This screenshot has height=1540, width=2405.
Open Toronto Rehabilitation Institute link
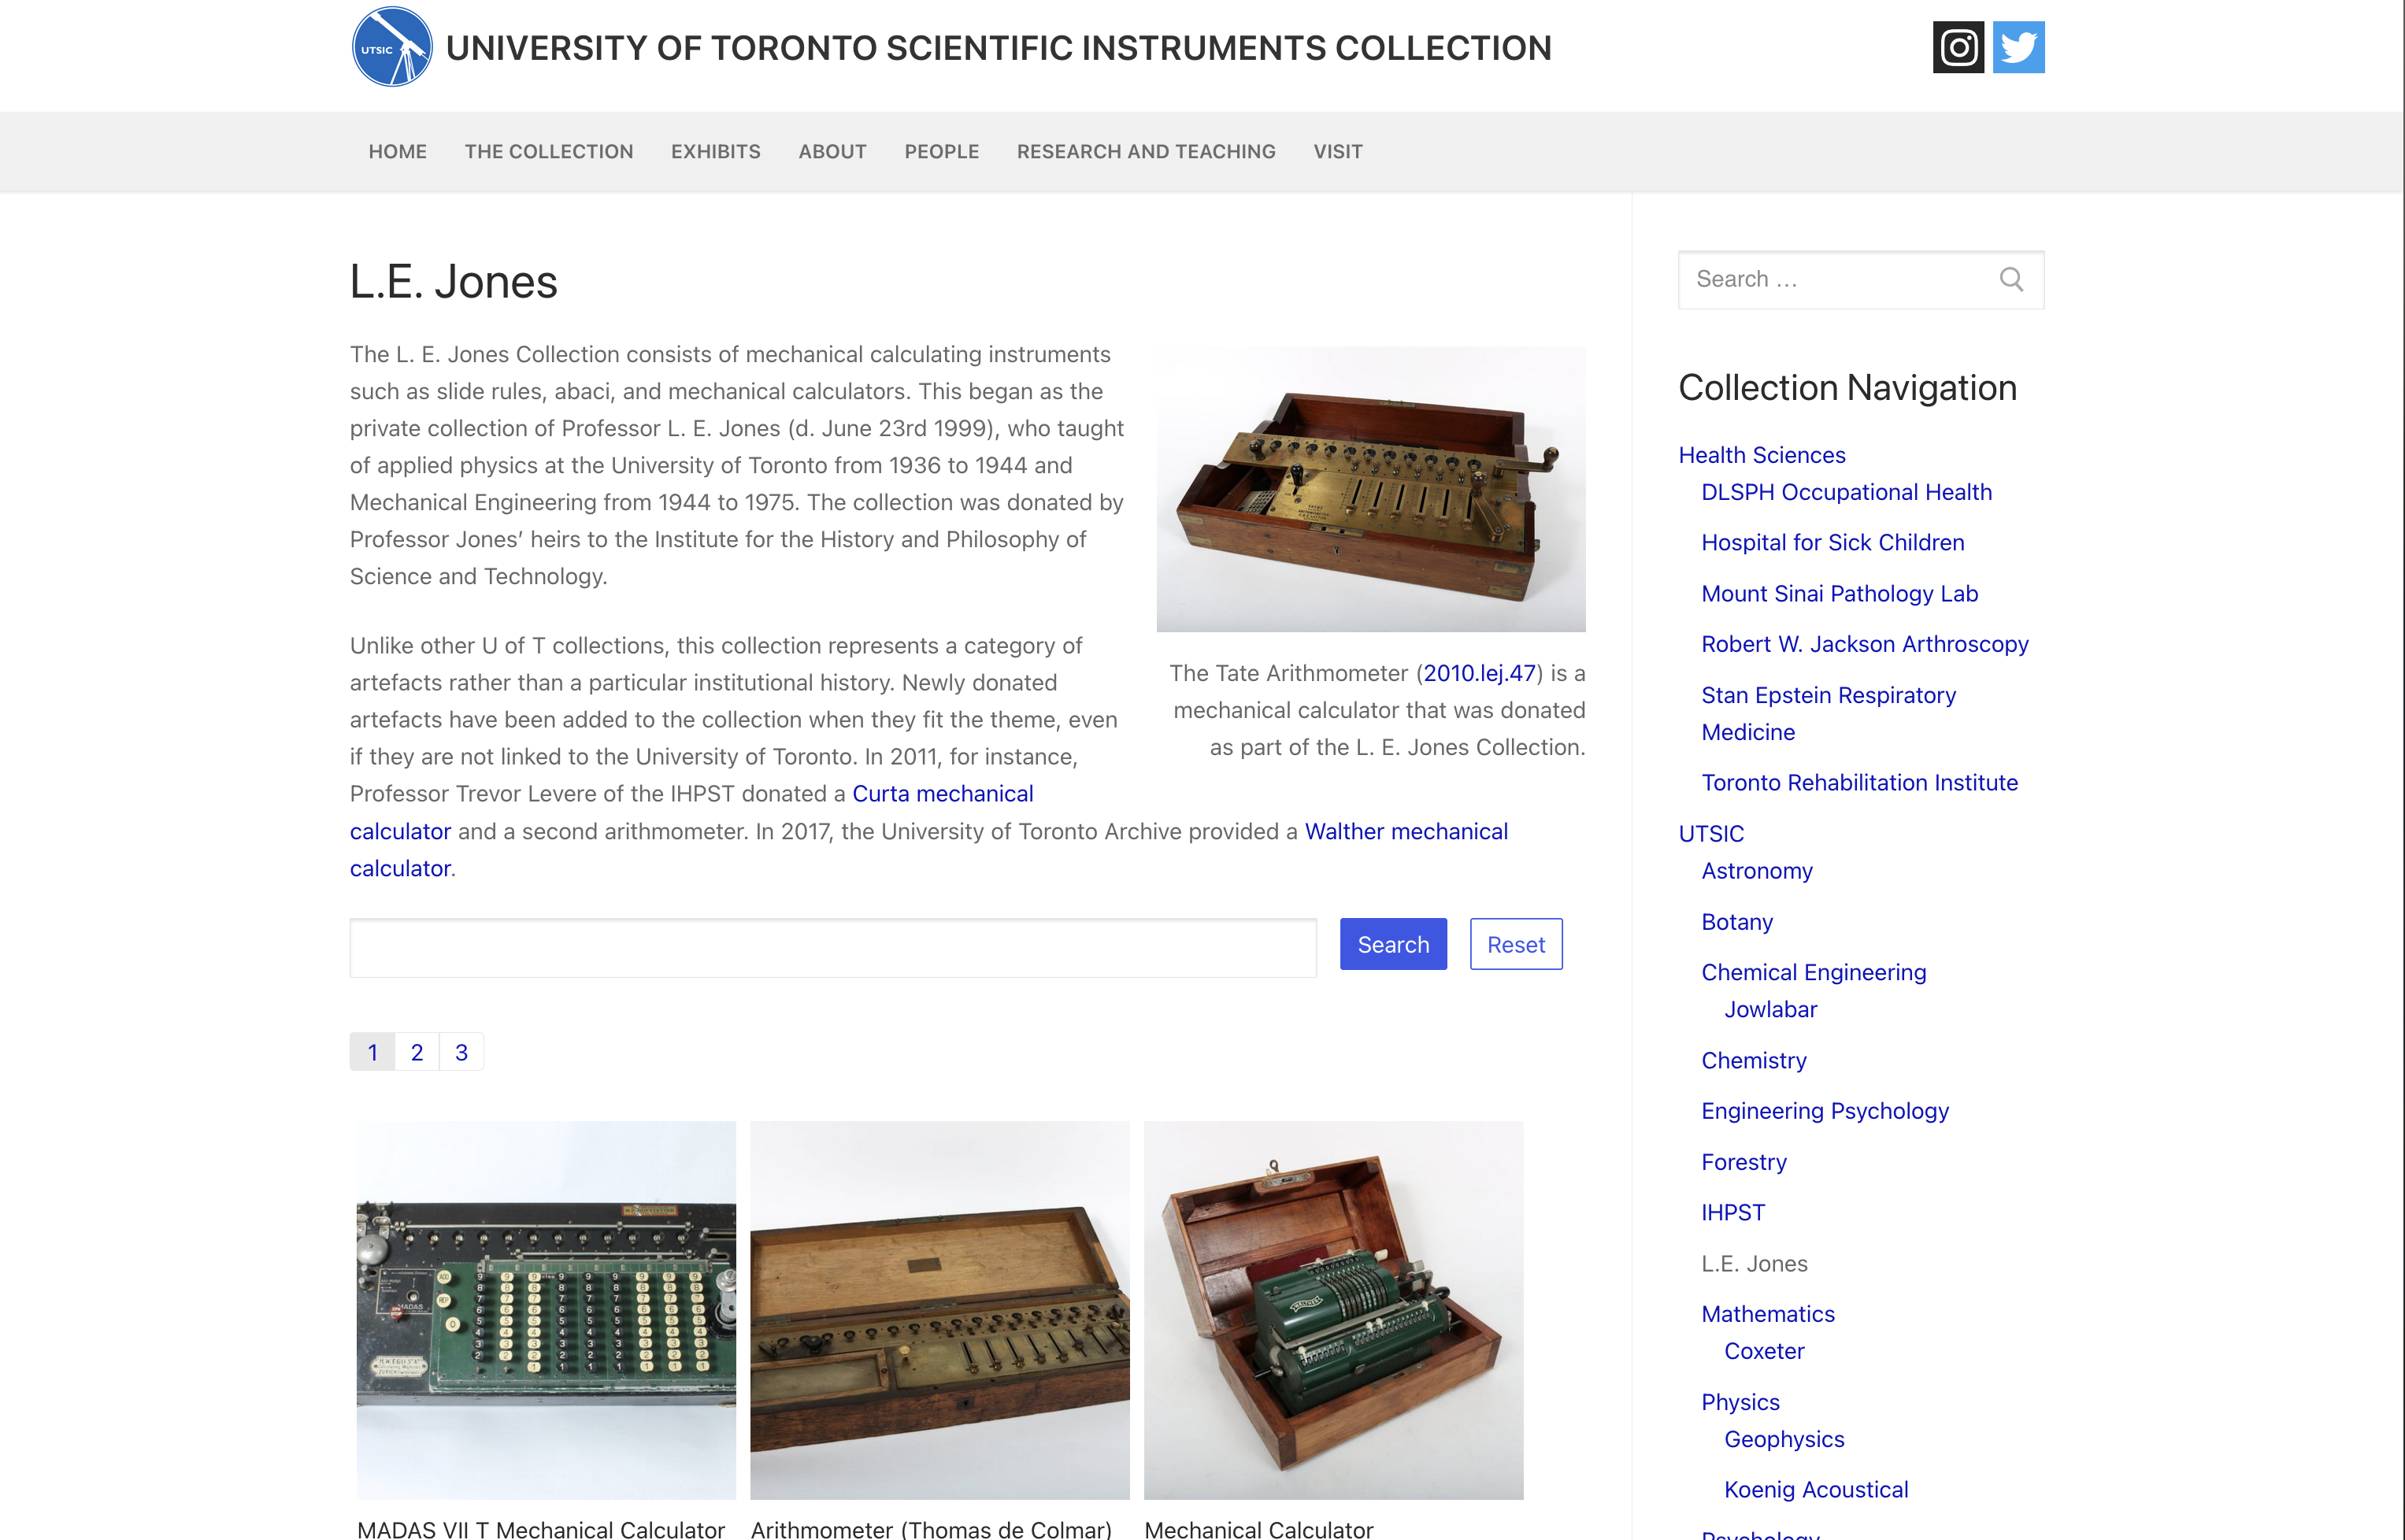point(1859,783)
